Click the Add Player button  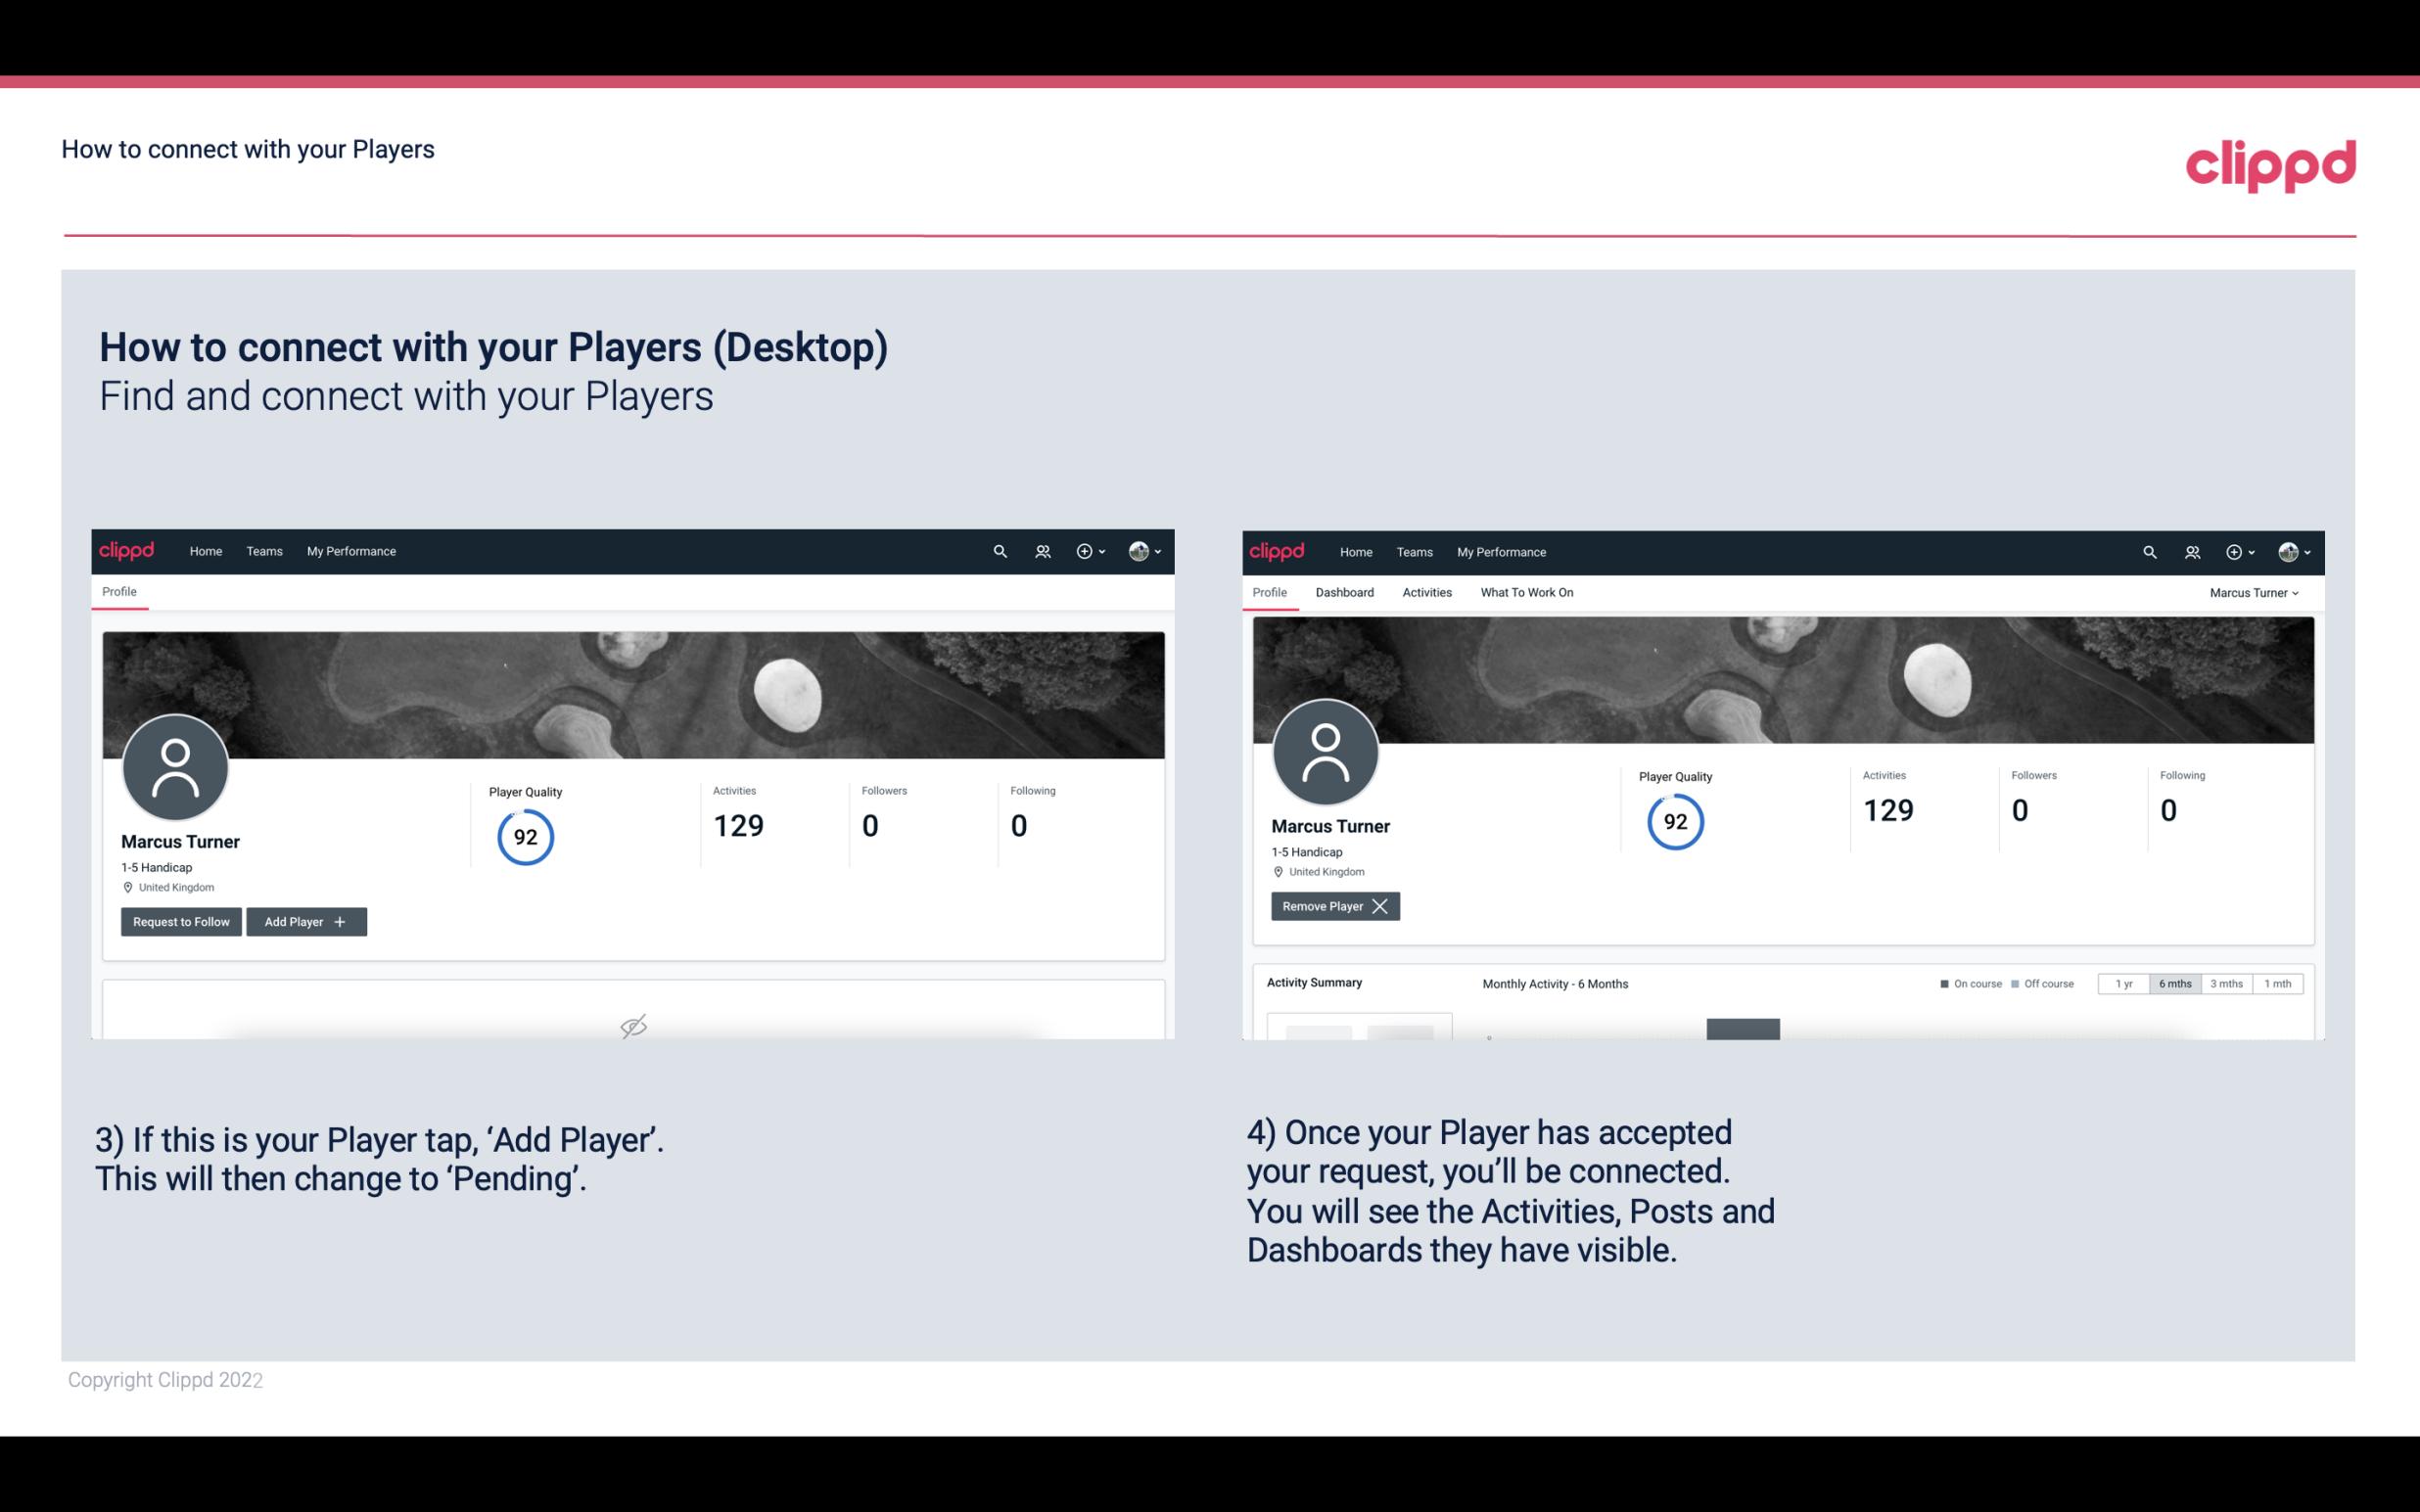[306, 922]
